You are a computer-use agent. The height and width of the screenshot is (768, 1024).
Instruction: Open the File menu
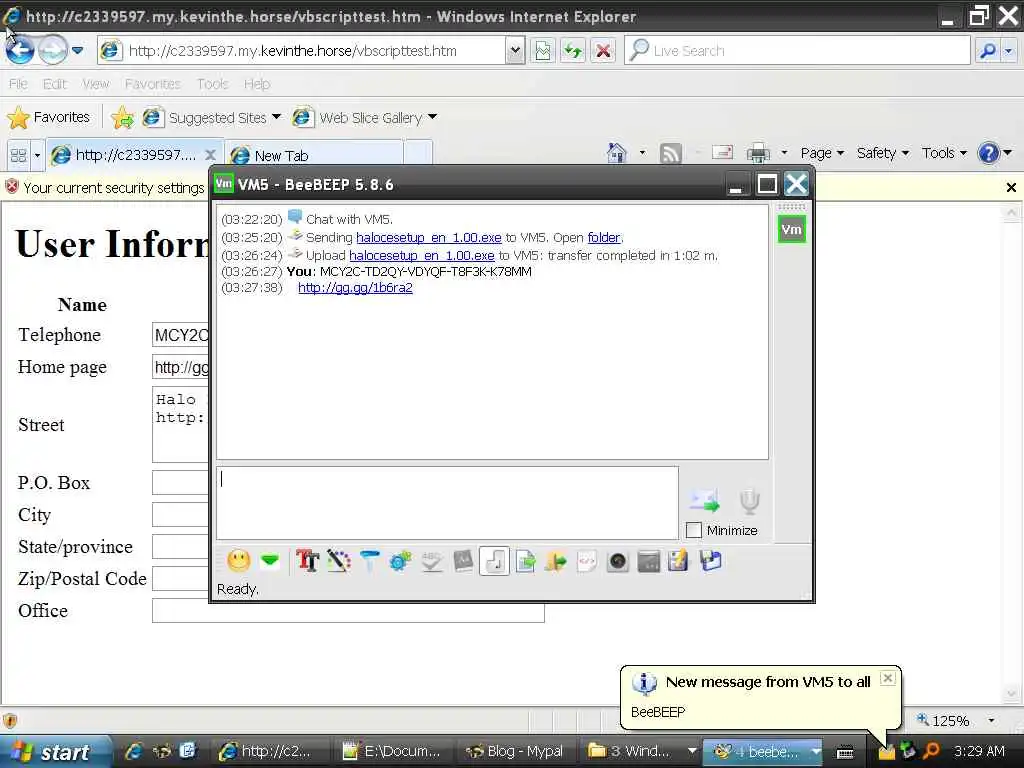[x=18, y=84]
